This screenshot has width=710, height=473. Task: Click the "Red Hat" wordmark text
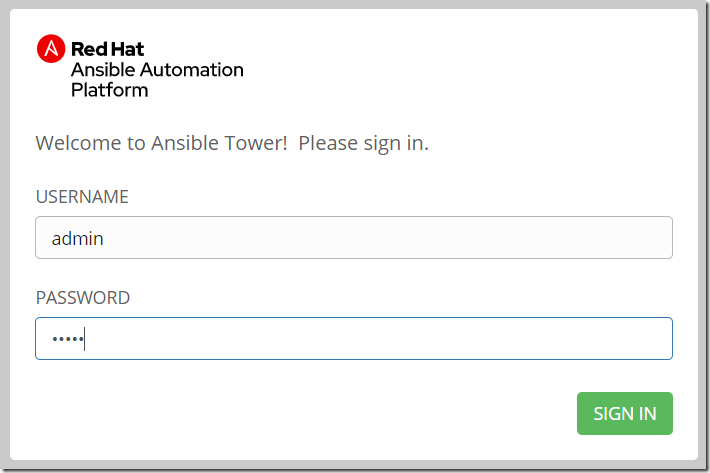(x=108, y=49)
